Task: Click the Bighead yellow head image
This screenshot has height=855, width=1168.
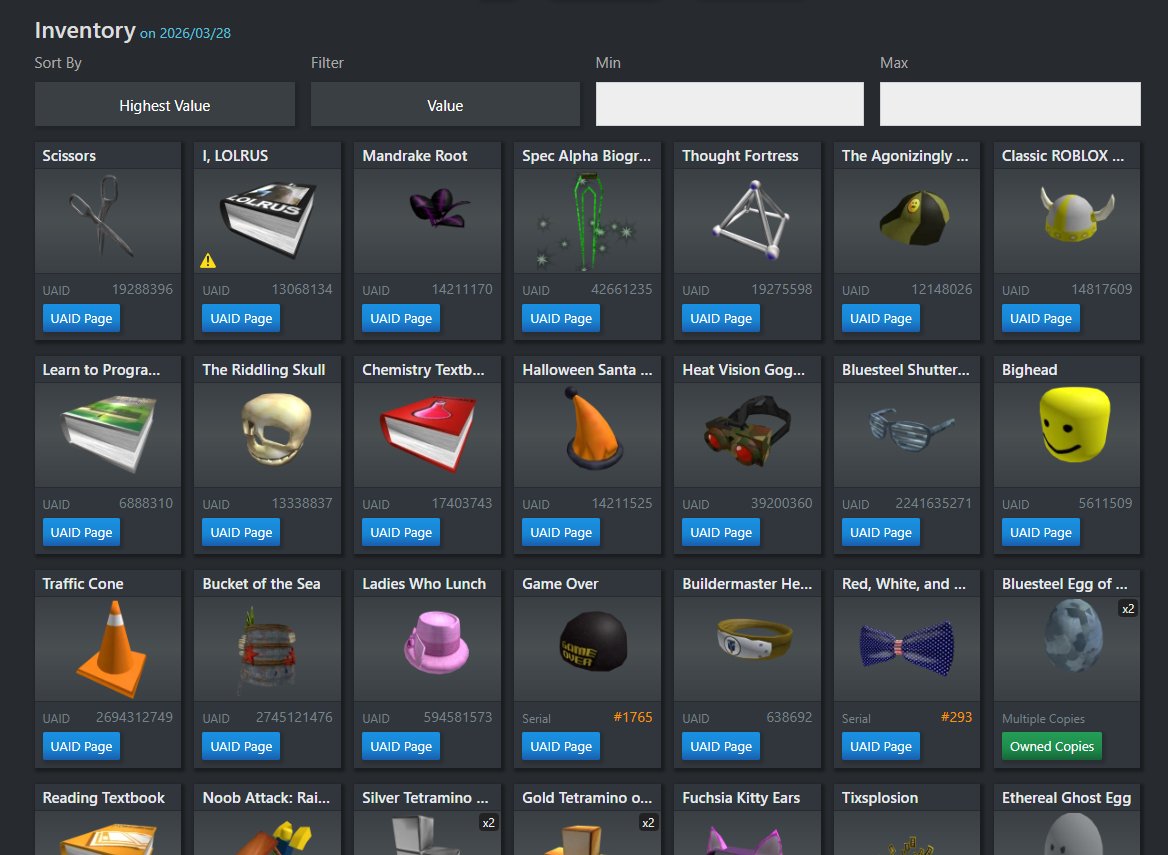Action: pos(1067,435)
